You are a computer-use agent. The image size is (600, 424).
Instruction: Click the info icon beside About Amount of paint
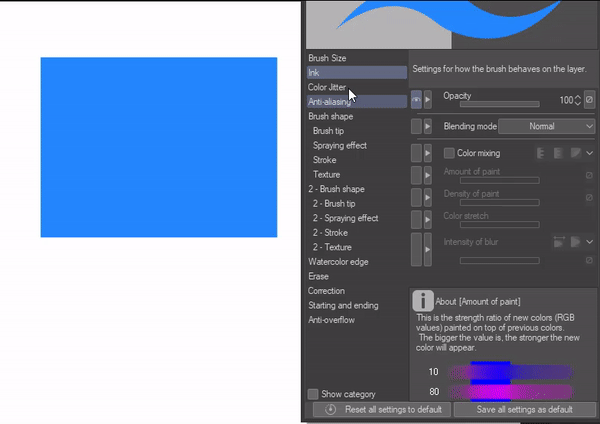[x=423, y=300]
